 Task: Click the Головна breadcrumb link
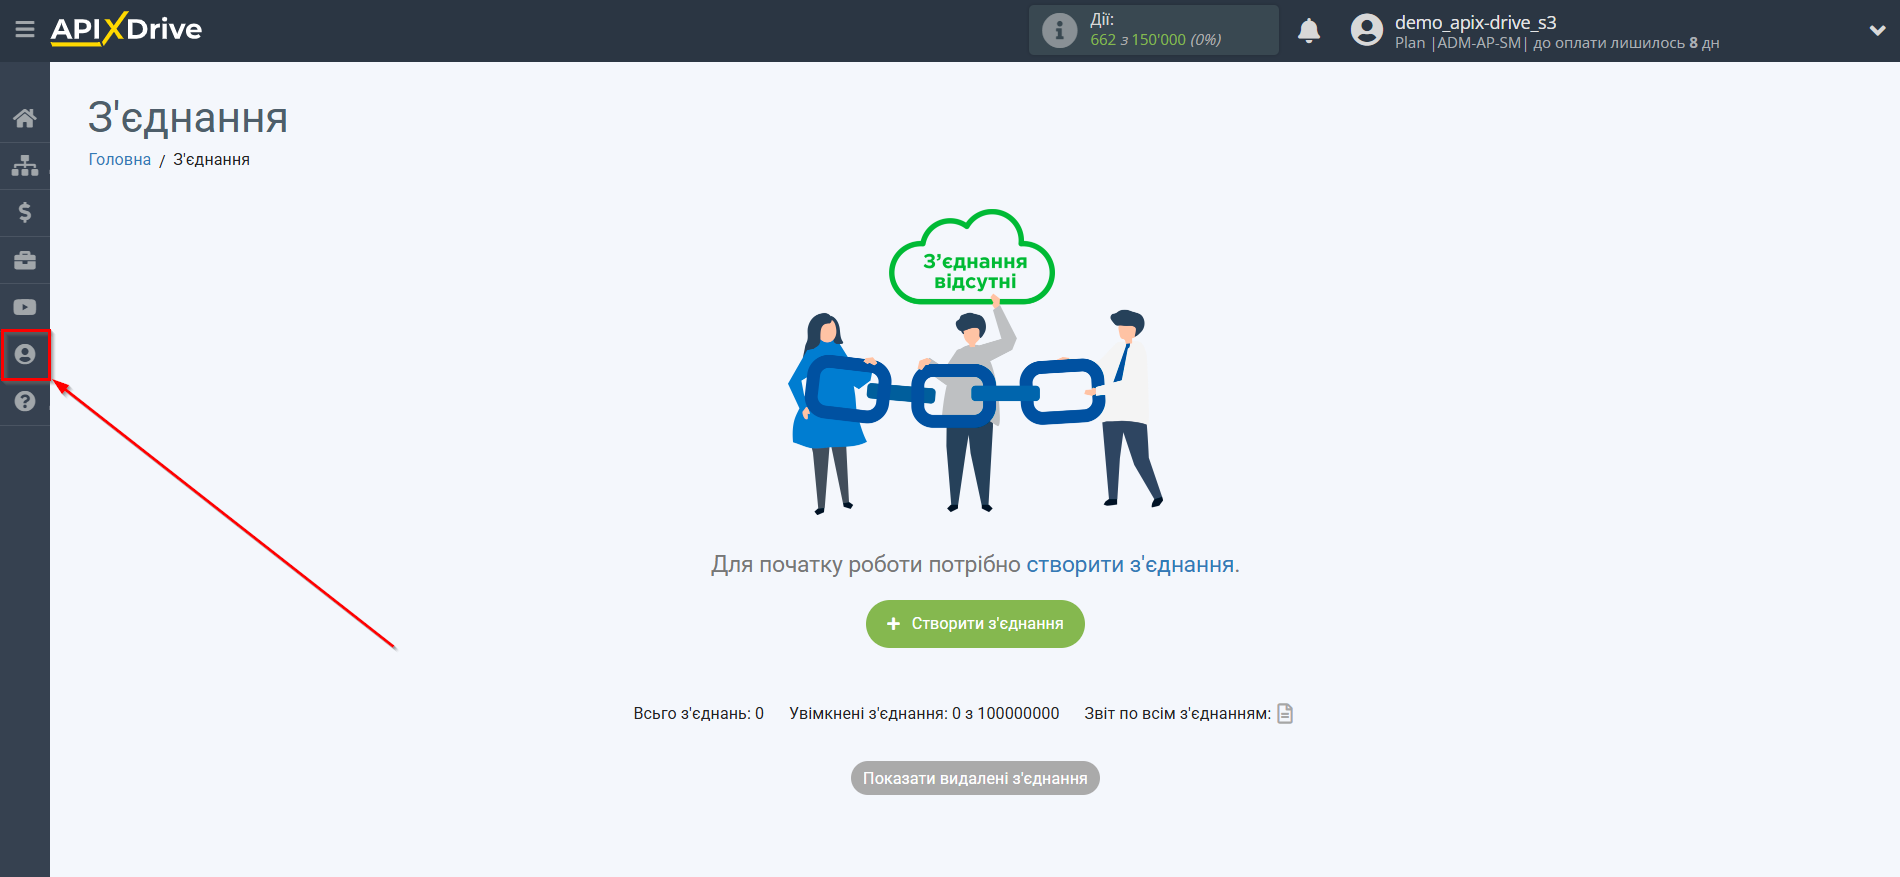click(x=120, y=160)
